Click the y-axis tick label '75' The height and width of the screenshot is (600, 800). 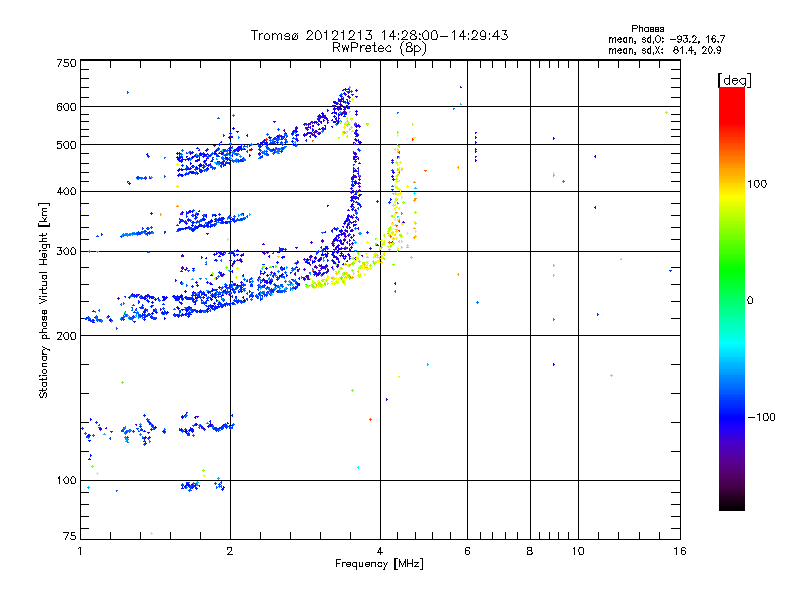click(x=70, y=536)
